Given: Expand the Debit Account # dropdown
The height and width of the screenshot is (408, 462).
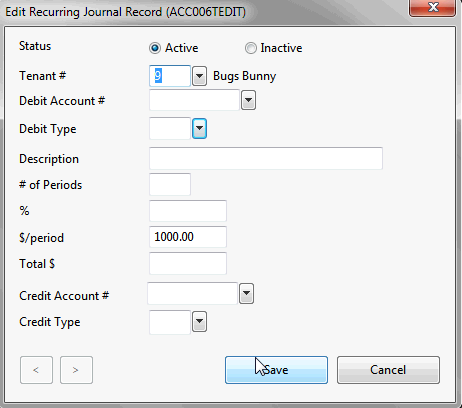Looking at the screenshot, I should coord(248,100).
